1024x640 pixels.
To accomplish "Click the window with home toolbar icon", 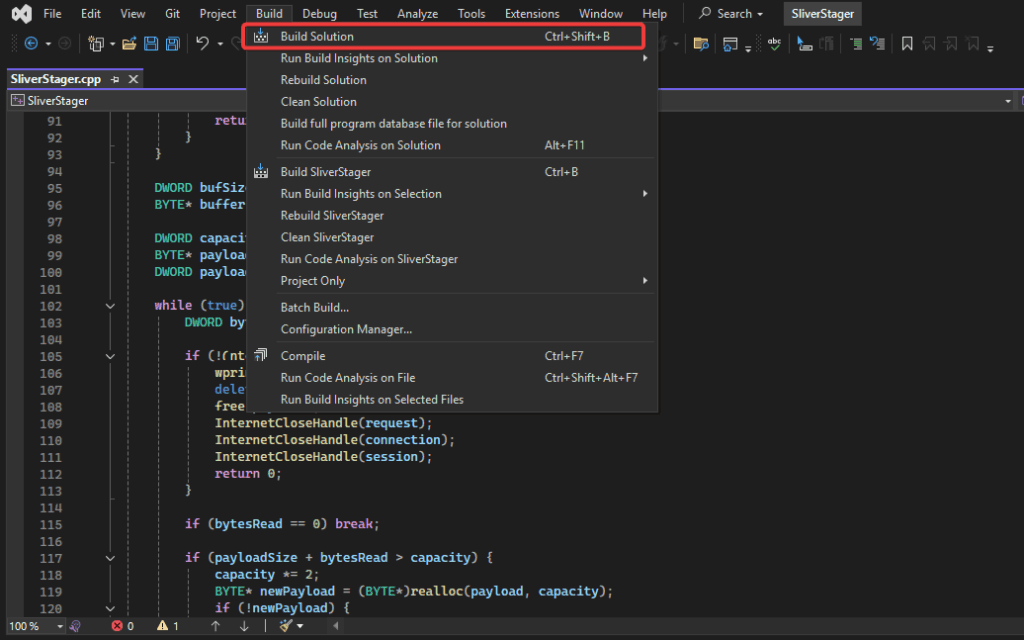I will [730, 44].
